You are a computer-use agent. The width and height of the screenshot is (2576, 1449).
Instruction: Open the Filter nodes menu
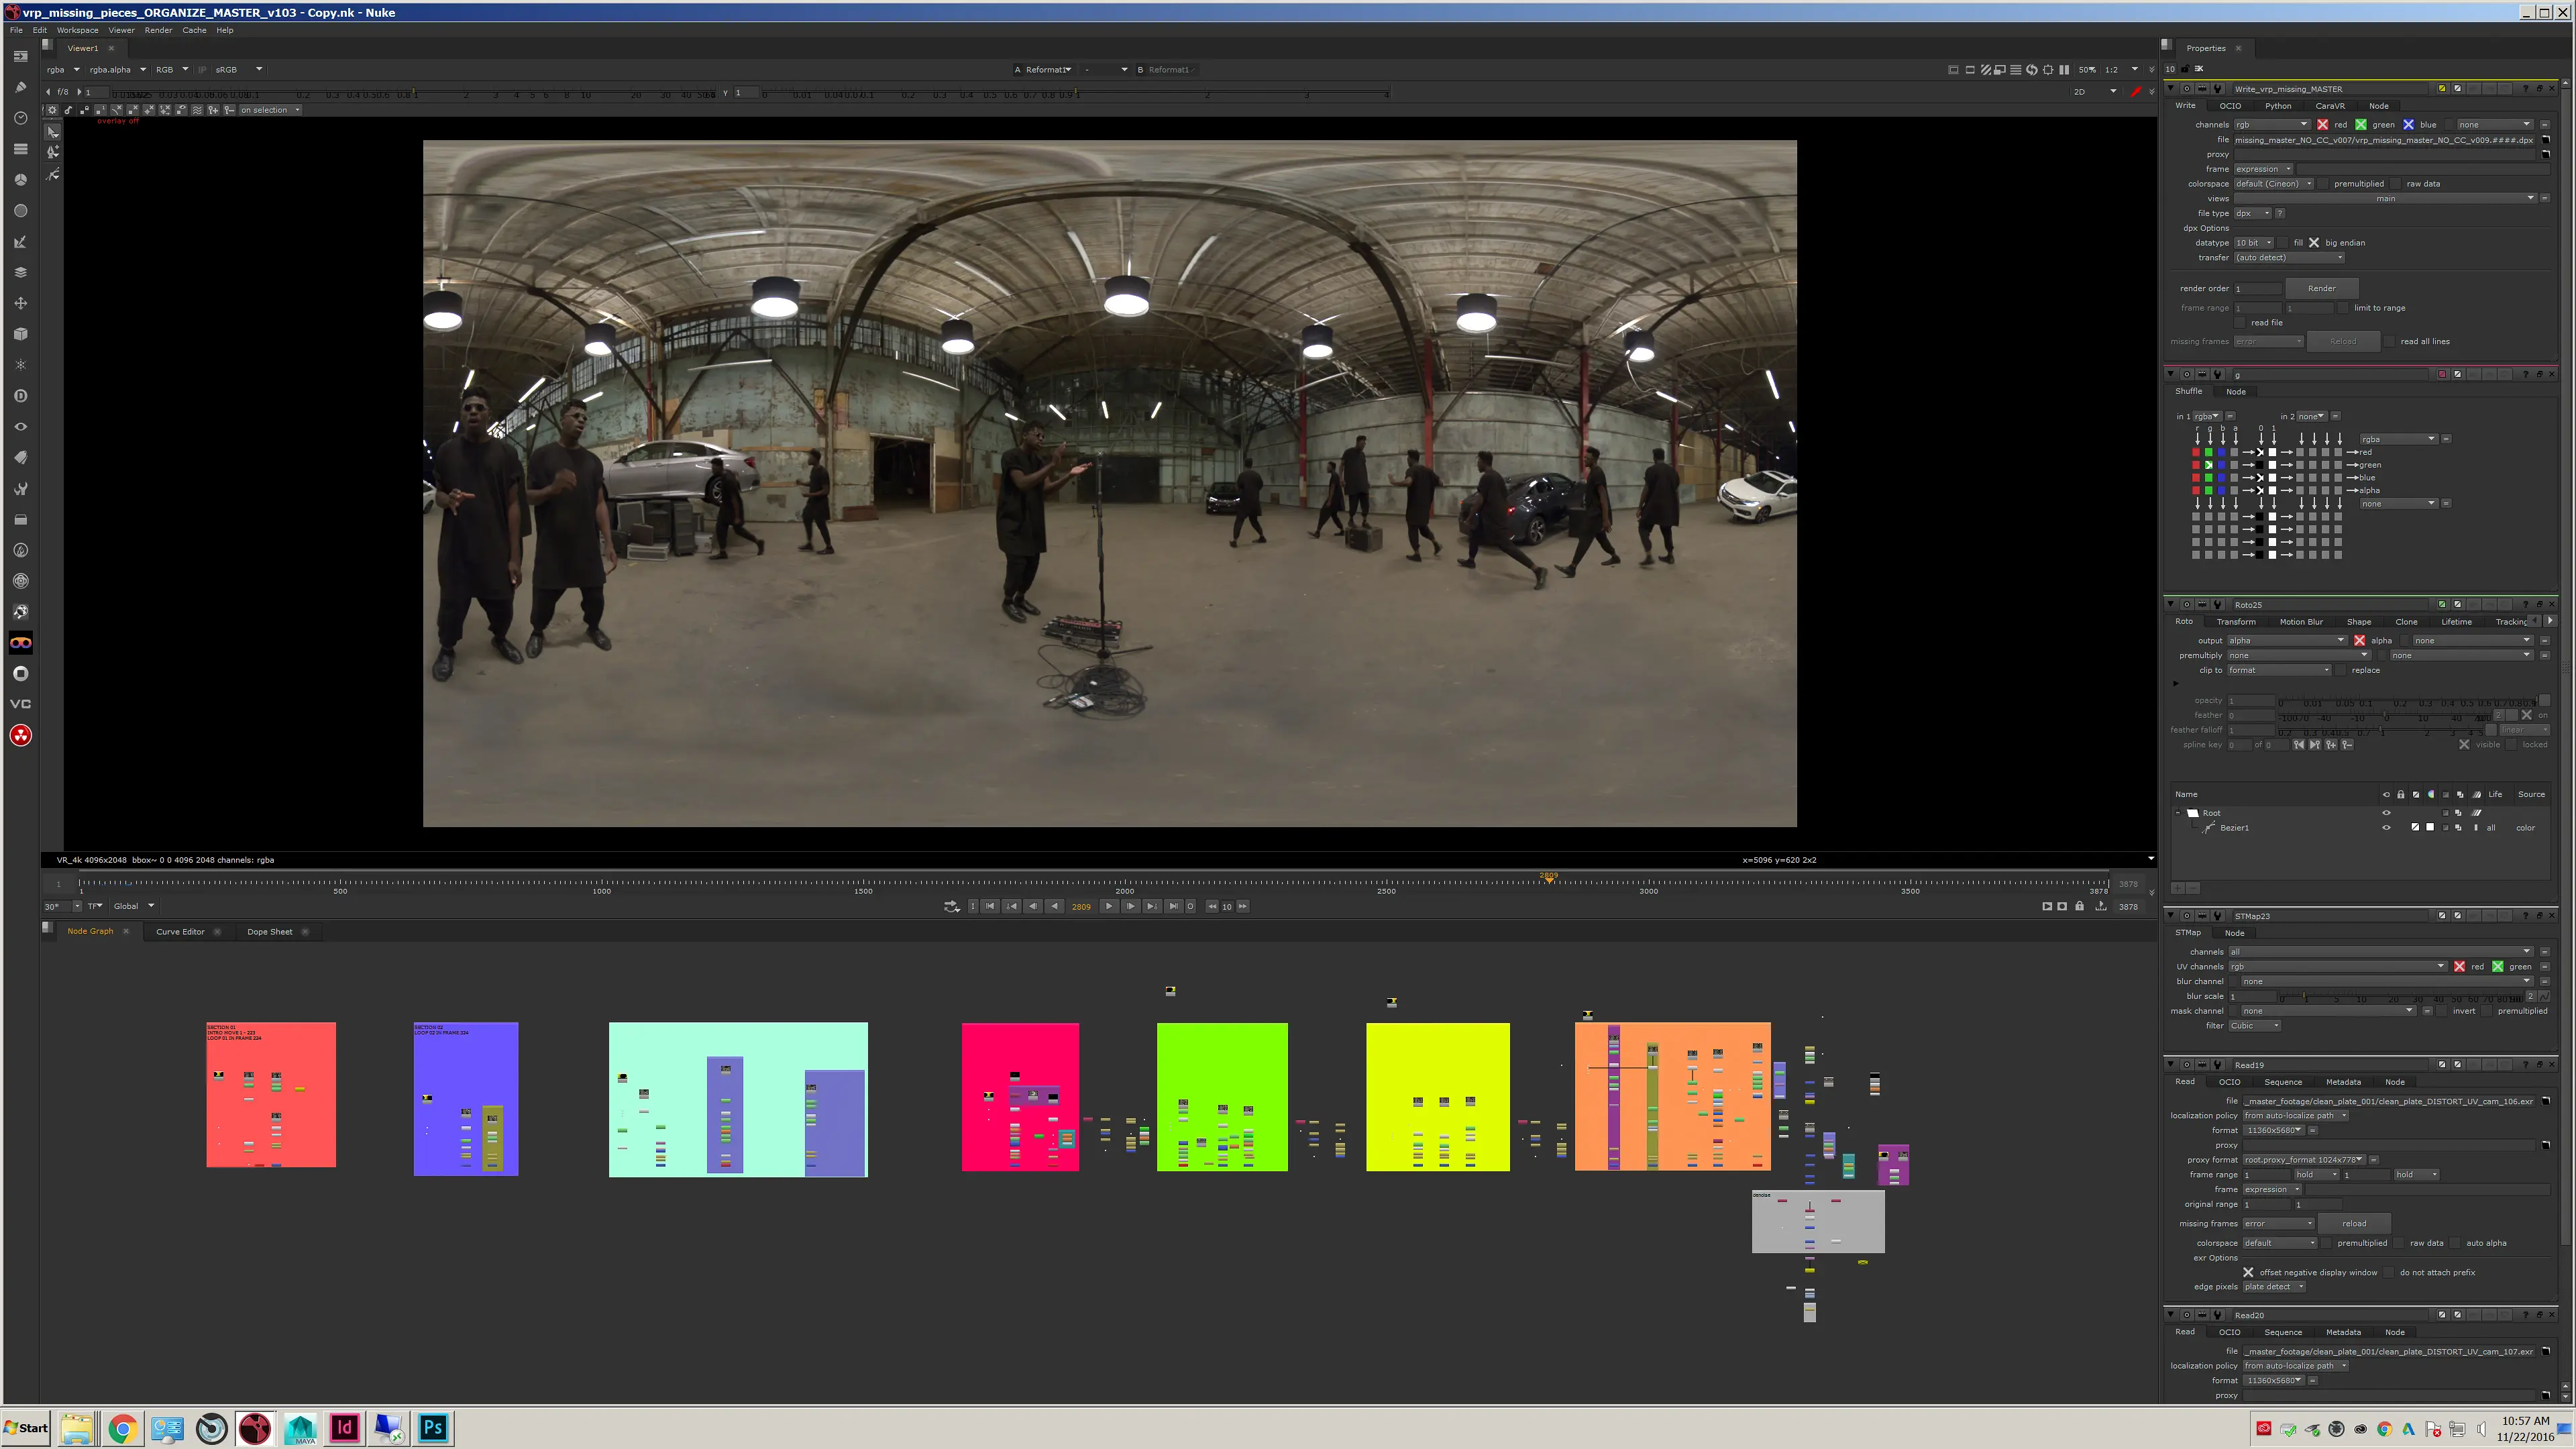20,211
